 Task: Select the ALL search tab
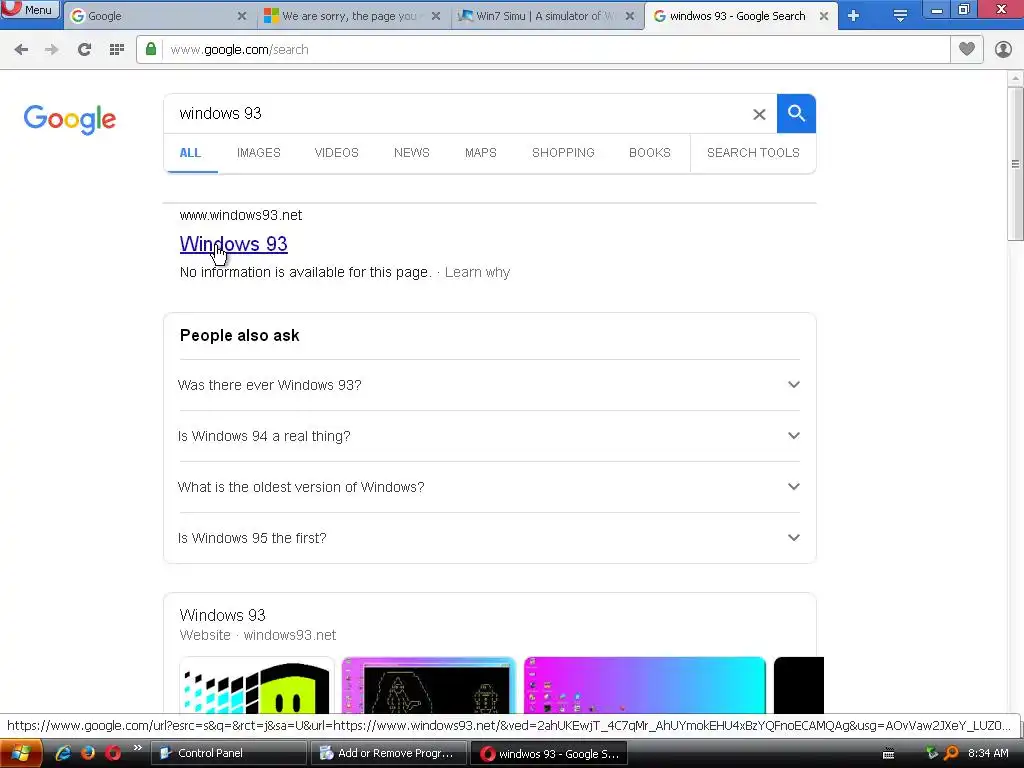[x=190, y=153]
